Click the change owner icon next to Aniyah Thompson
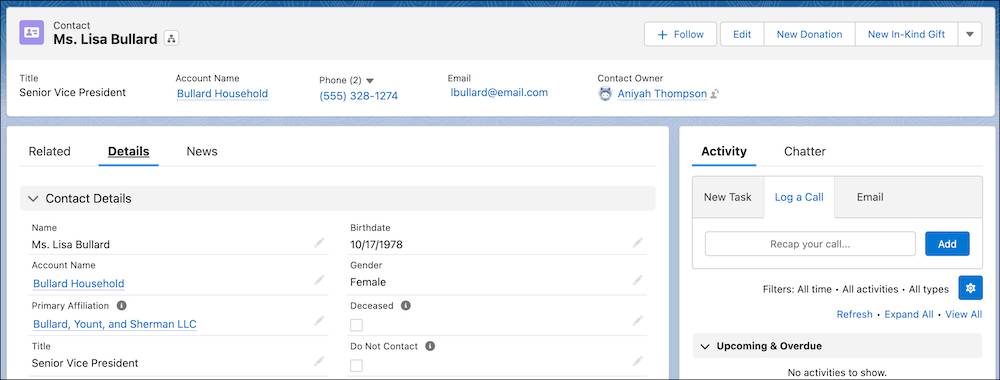1000x380 pixels. [x=715, y=94]
